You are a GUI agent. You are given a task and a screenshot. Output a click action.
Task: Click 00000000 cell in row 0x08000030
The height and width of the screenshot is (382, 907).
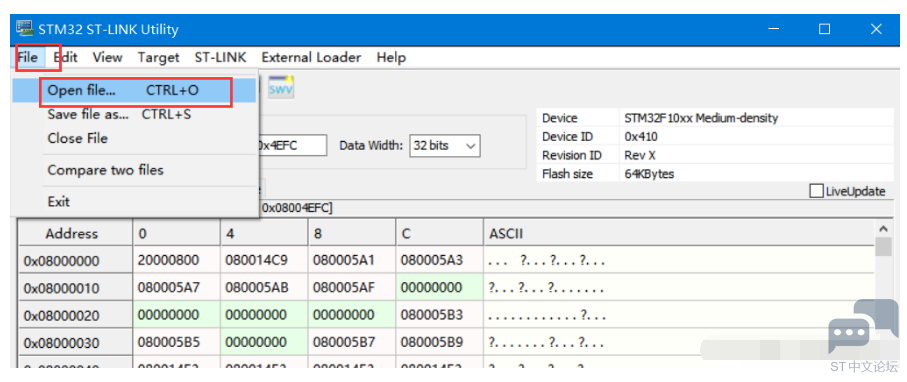(264, 343)
